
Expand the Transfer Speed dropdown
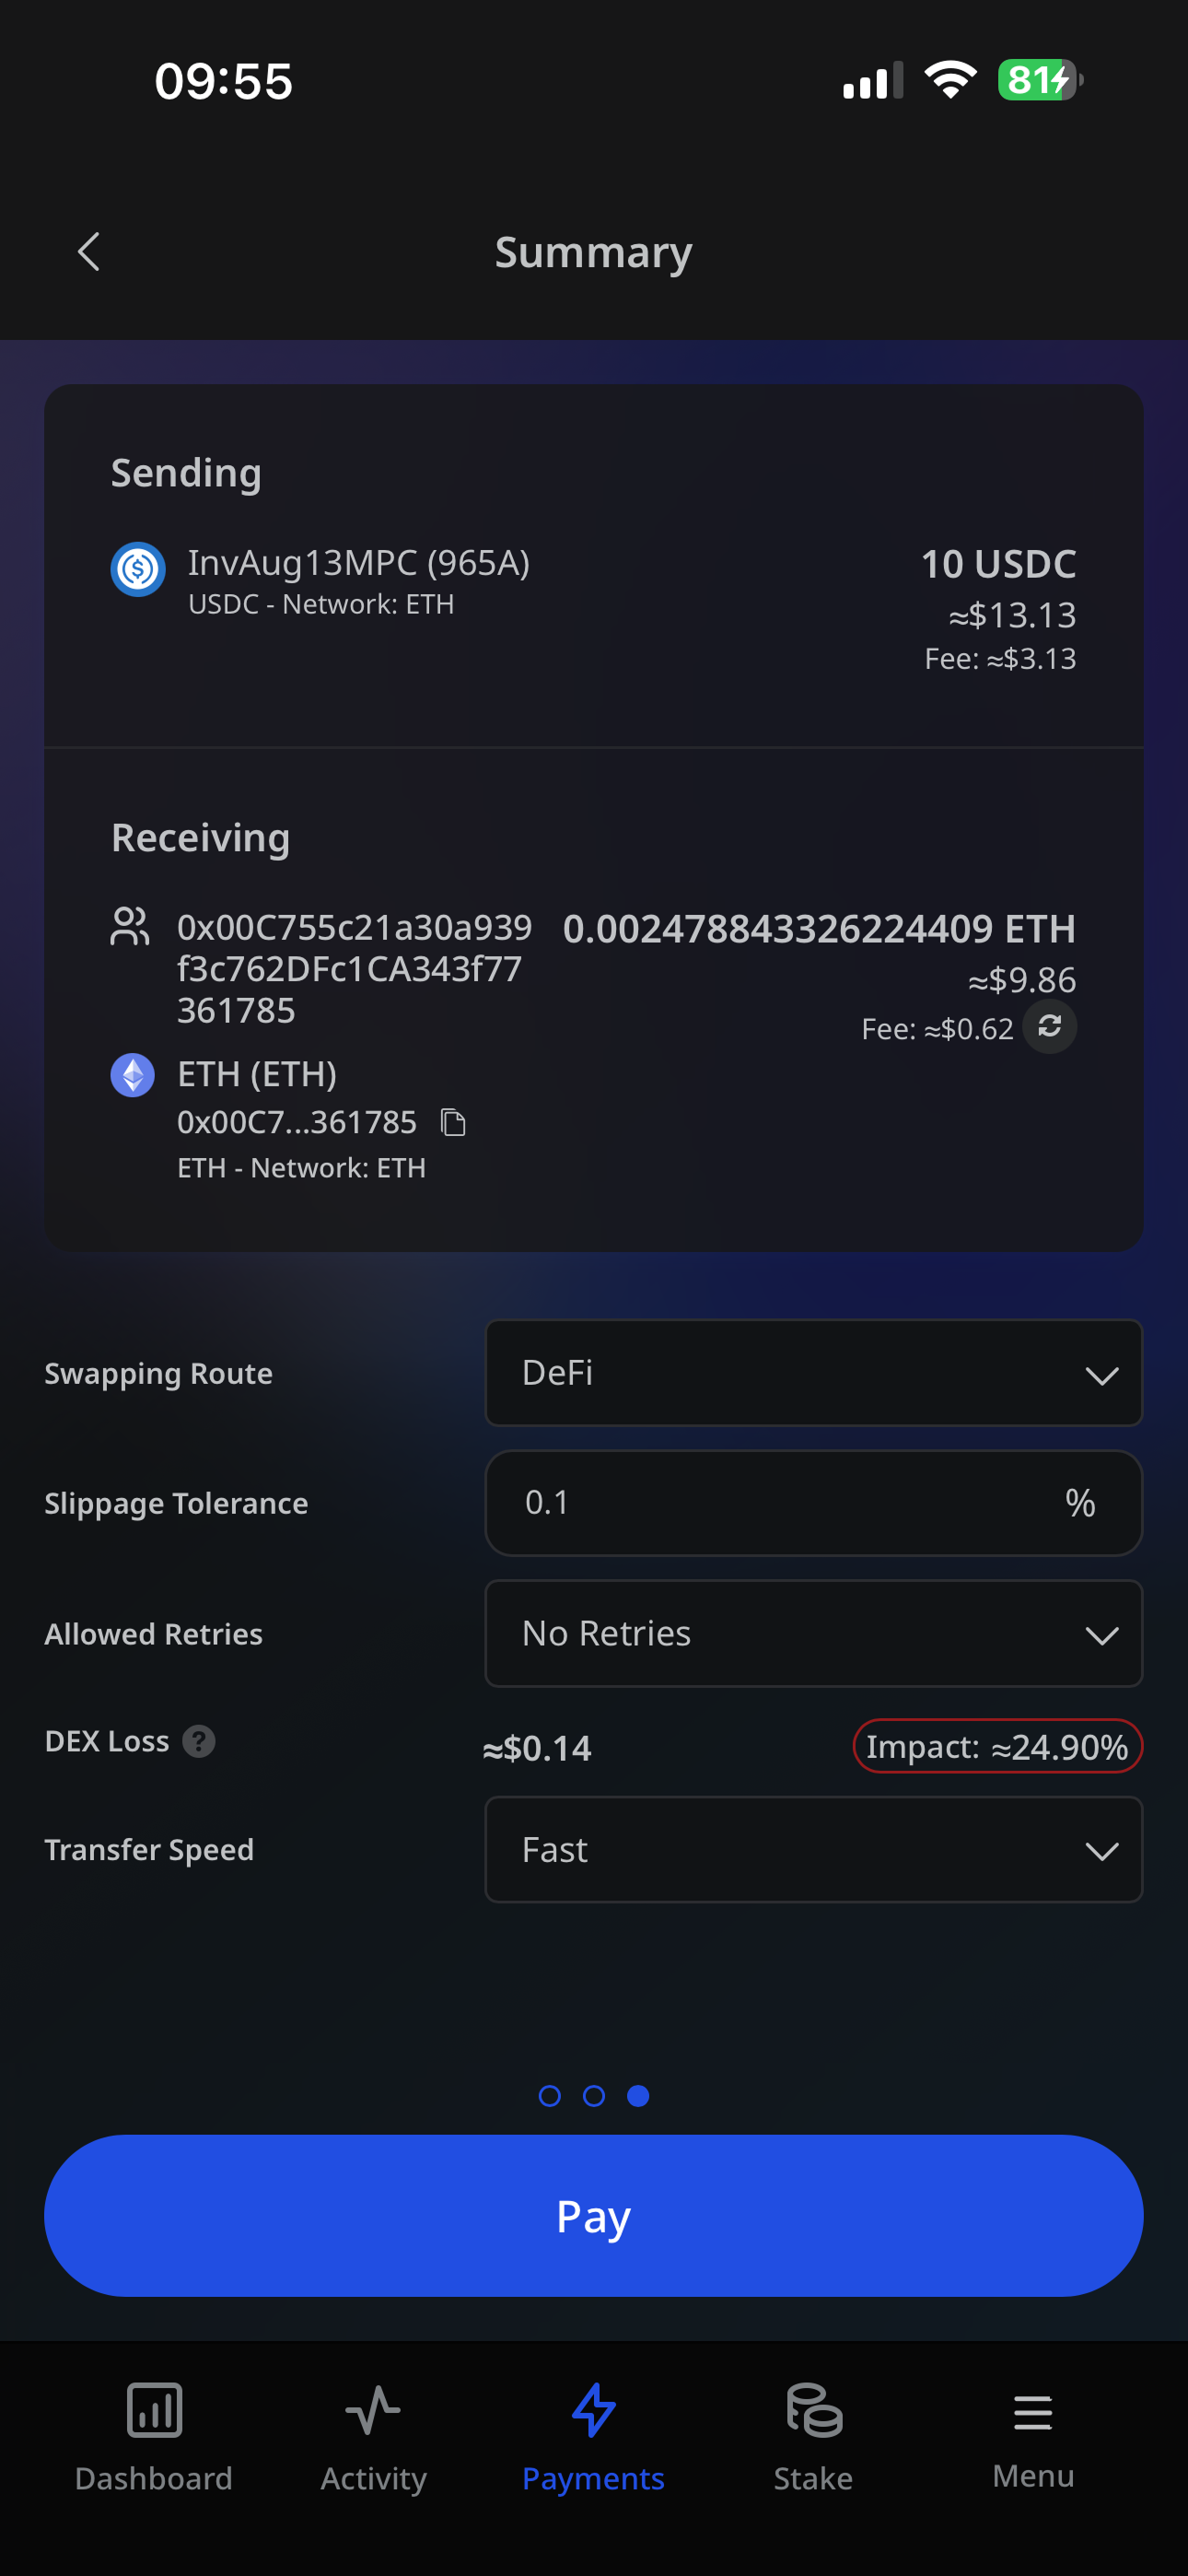[813, 1849]
